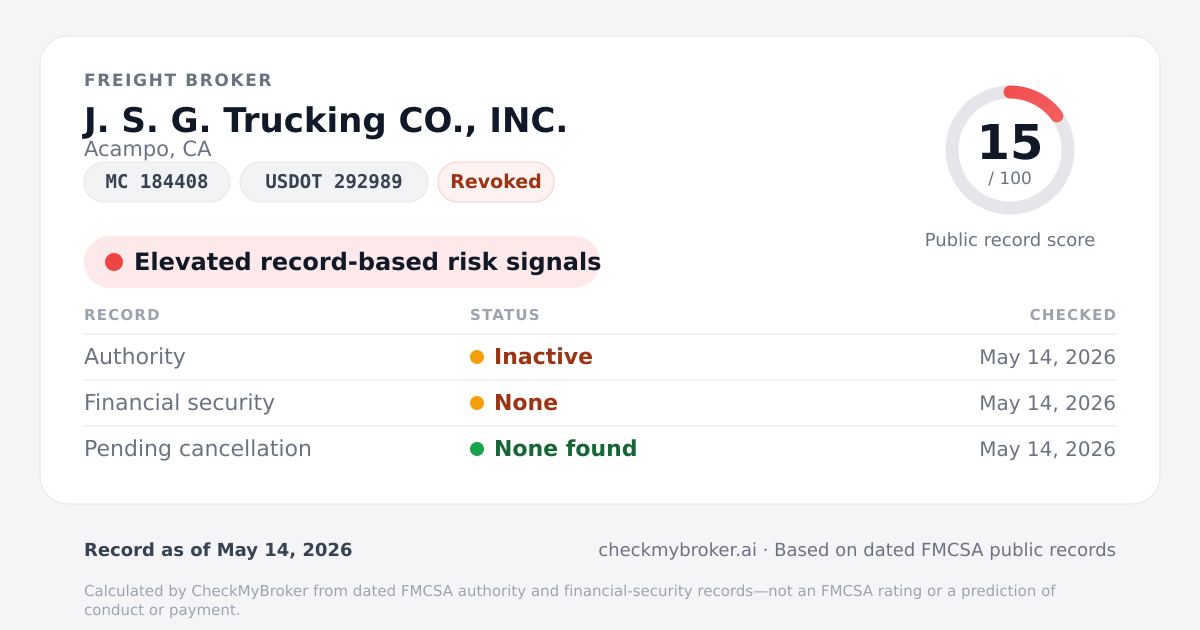Image resolution: width=1200 pixels, height=630 pixels.
Task: Select the USDOT 292989 badge
Action: click(x=334, y=182)
